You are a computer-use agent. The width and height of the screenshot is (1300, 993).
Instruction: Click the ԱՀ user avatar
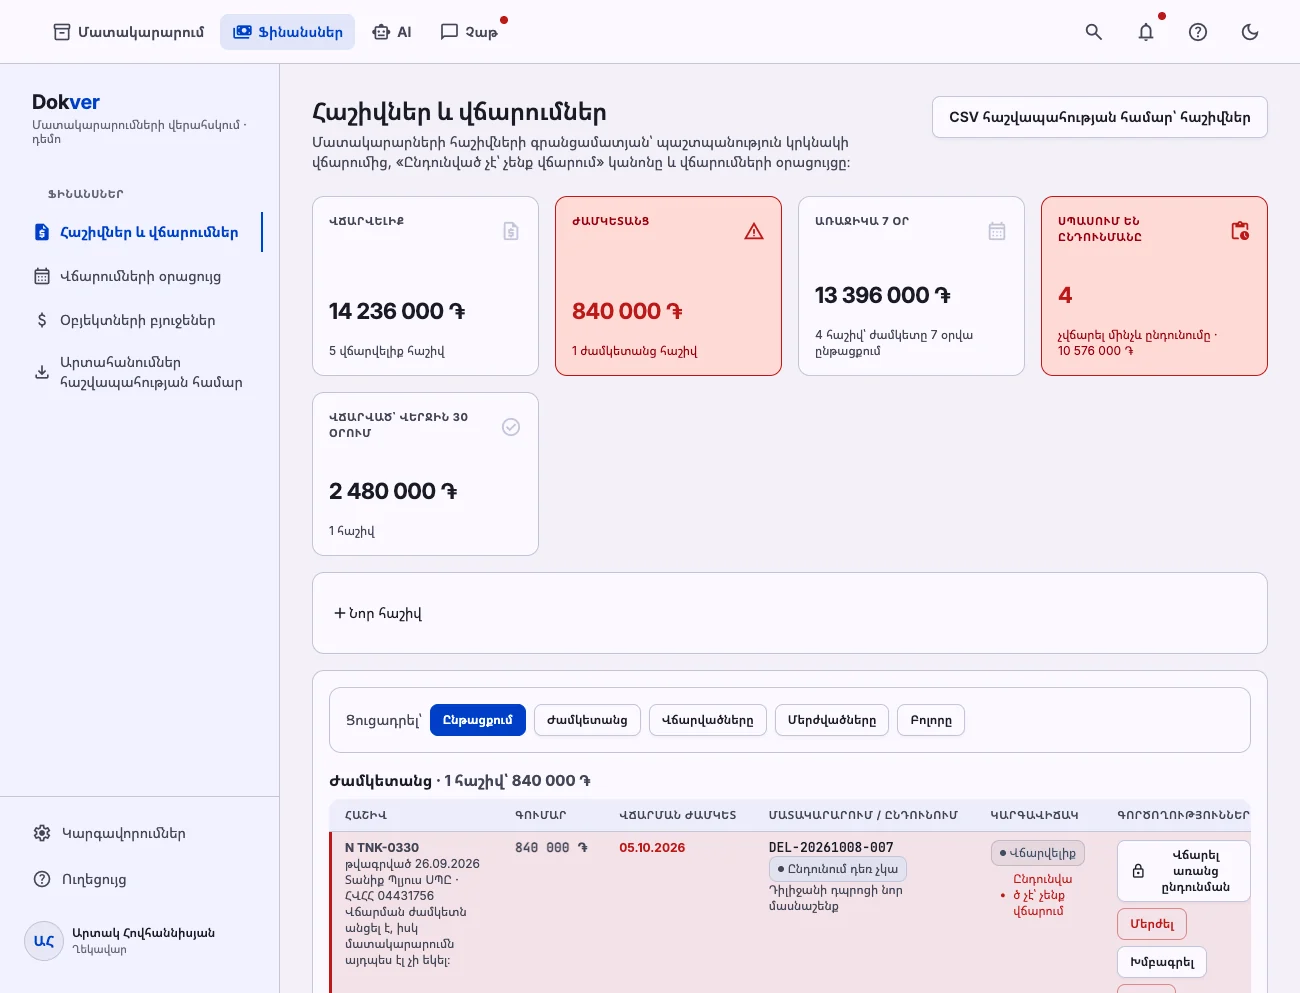[x=44, y=941]
